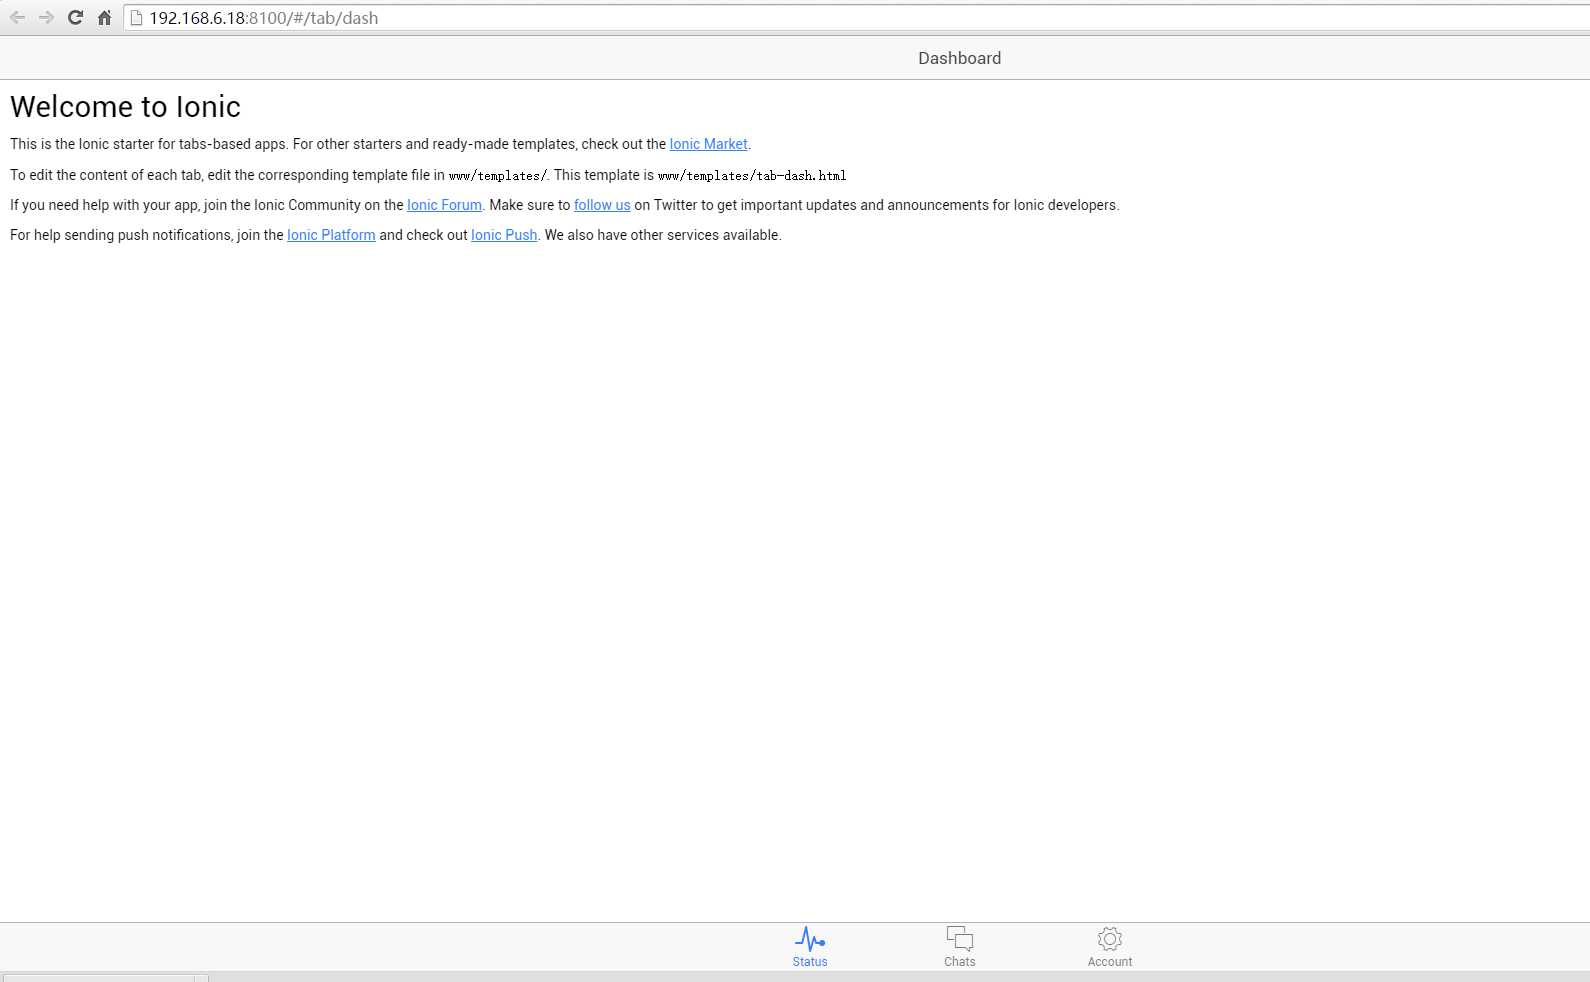The image size is (1590, 982).
Task: Click the 'www/templates/' code path text
Action: (x=498, y=176)
